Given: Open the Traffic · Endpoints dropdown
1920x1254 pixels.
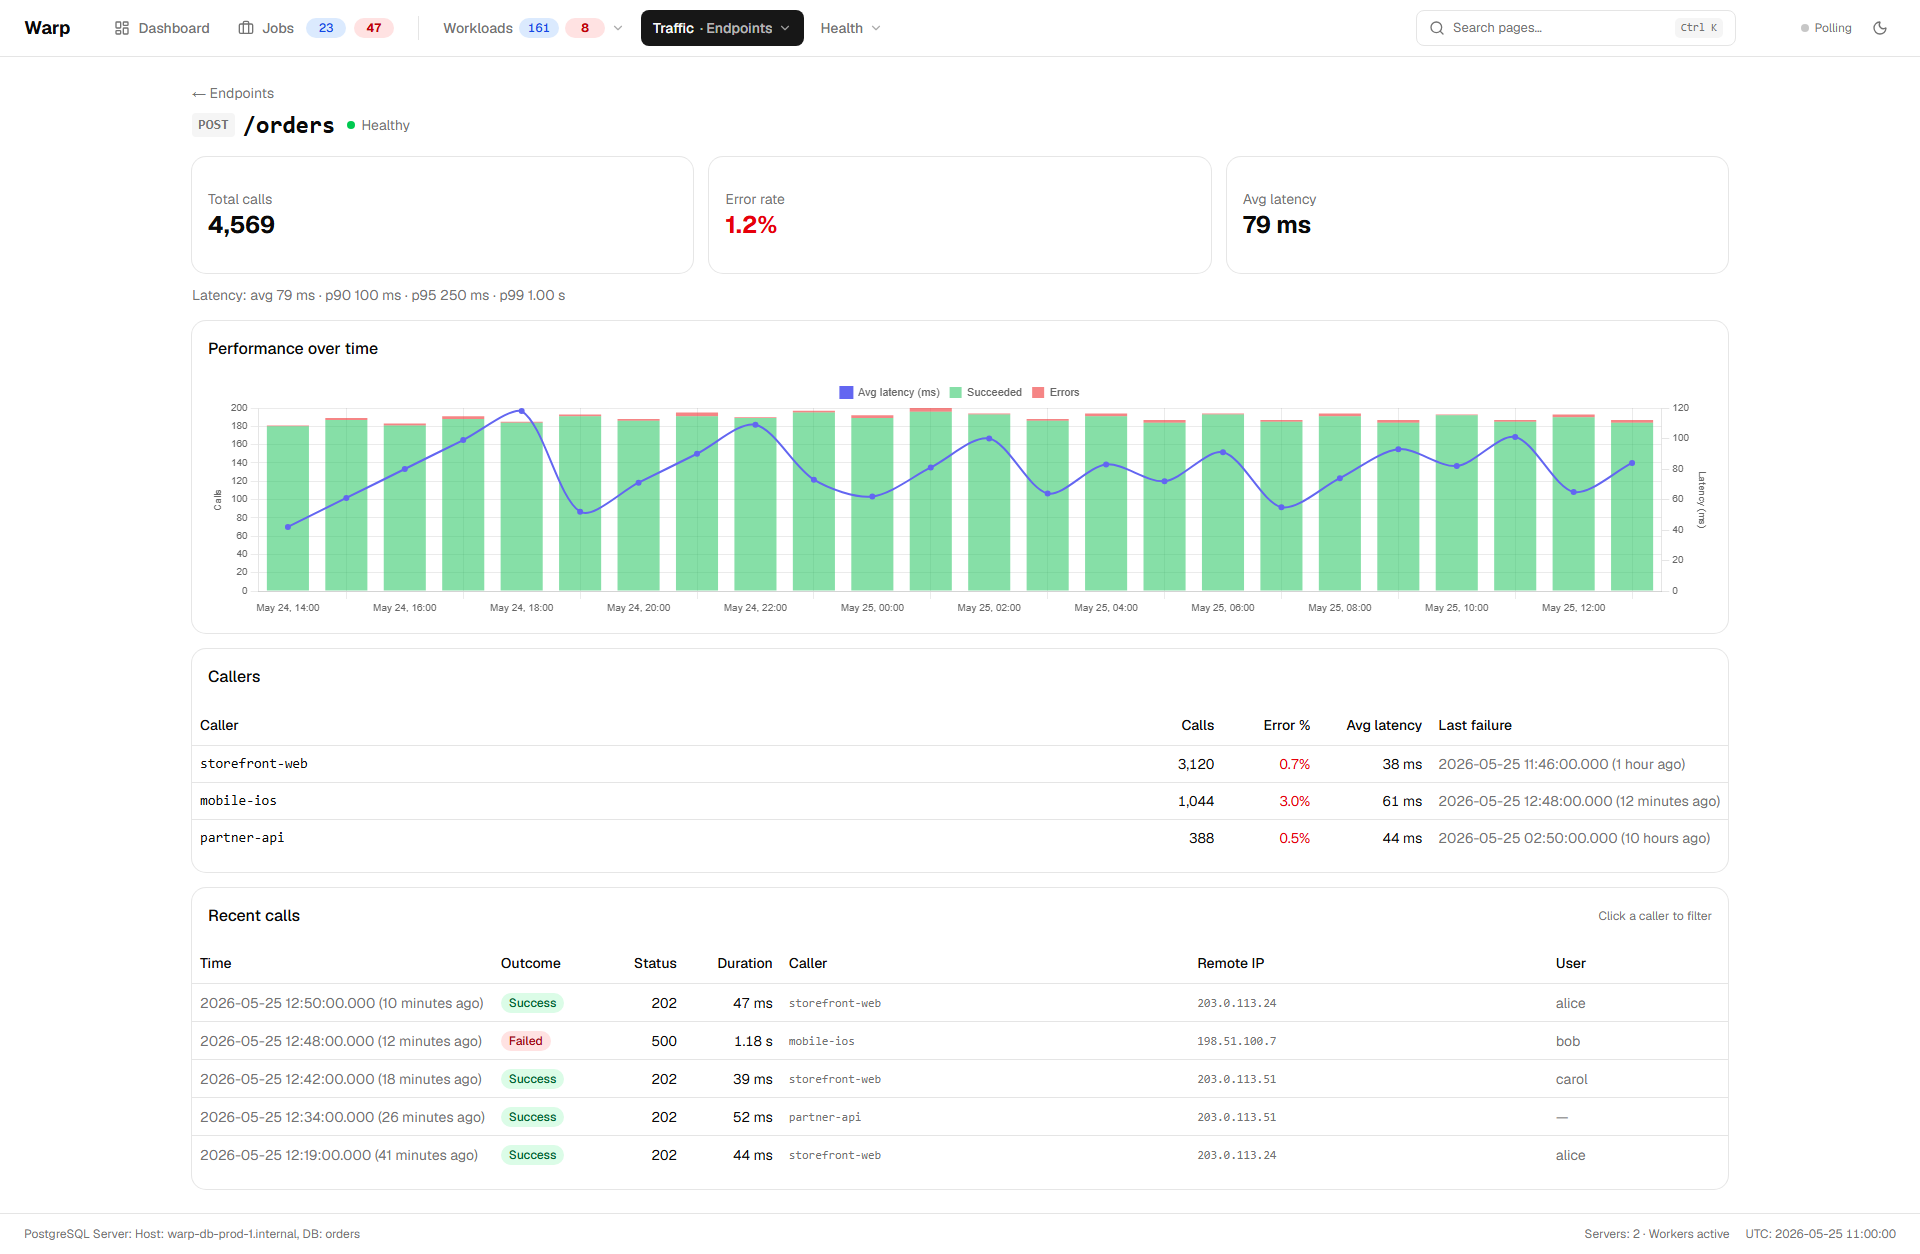Looking at the screenshot, I should [x=722, y=28].
